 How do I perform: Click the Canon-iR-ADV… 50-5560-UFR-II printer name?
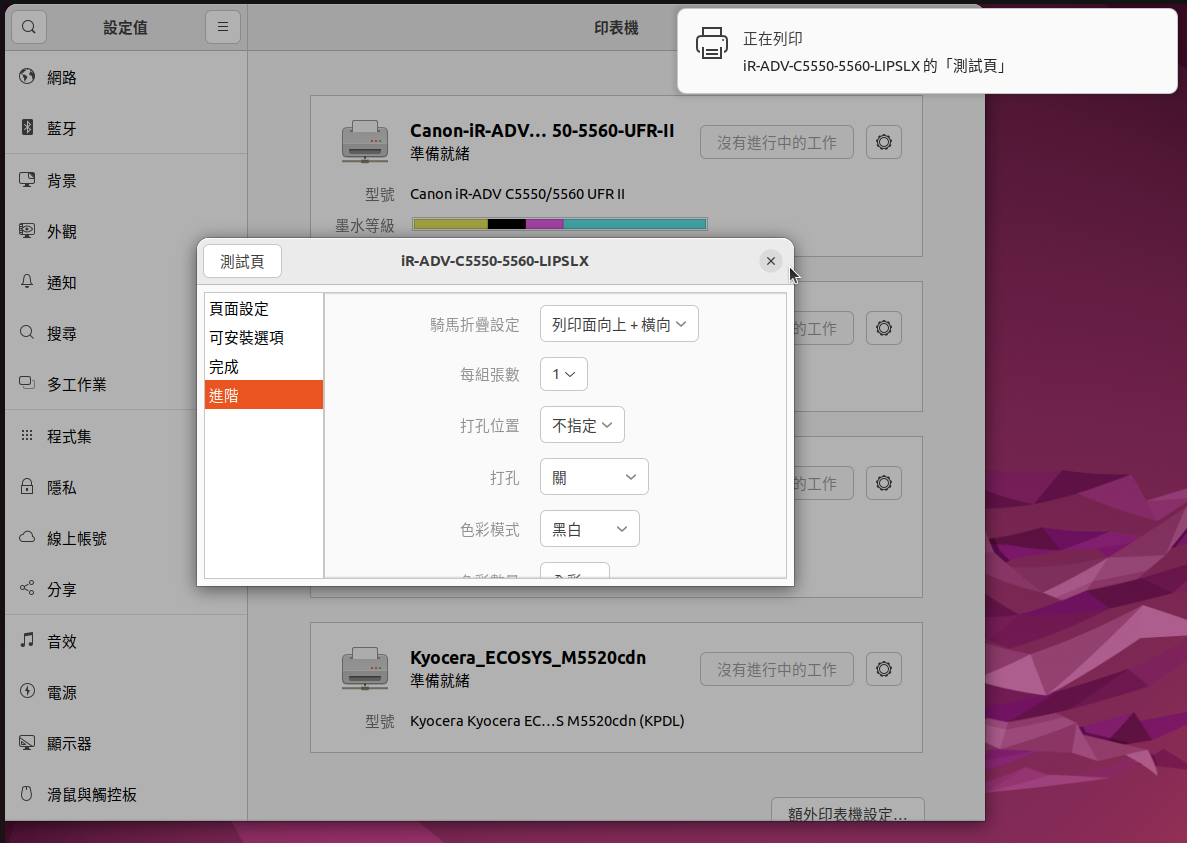pos(542,130)
